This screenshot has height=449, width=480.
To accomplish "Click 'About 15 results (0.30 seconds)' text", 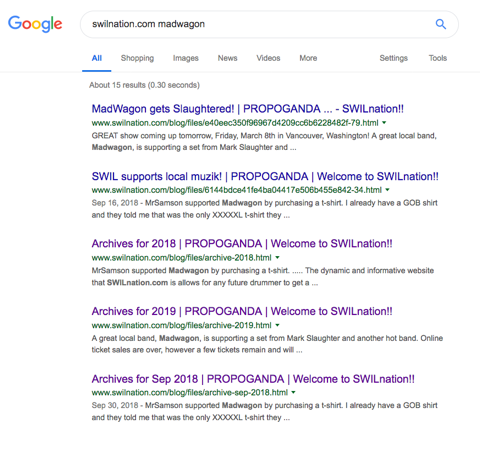I will pos(144,85).
